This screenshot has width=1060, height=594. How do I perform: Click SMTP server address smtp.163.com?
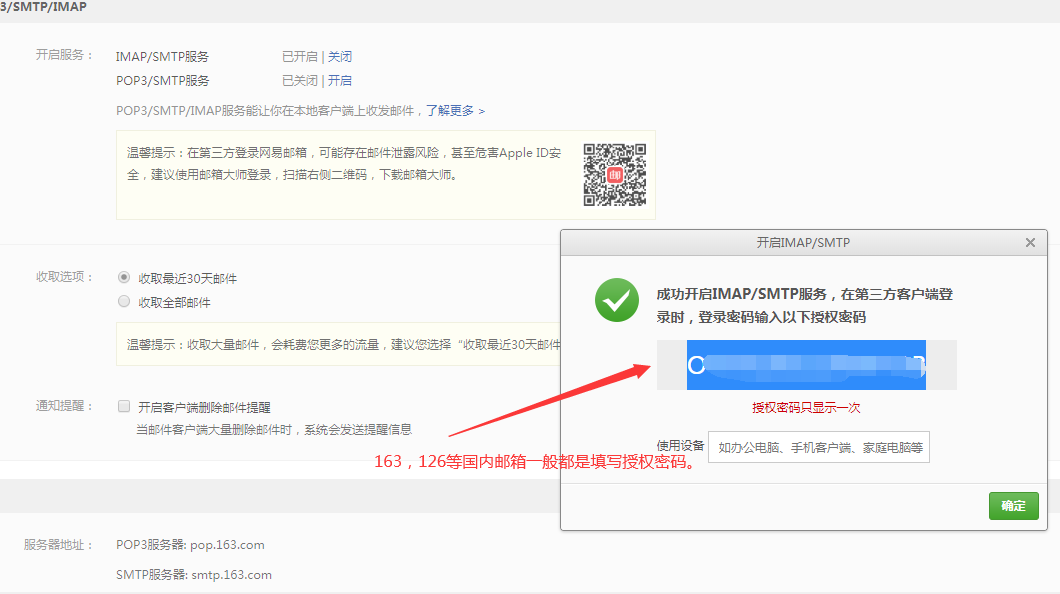pos(230,575)
